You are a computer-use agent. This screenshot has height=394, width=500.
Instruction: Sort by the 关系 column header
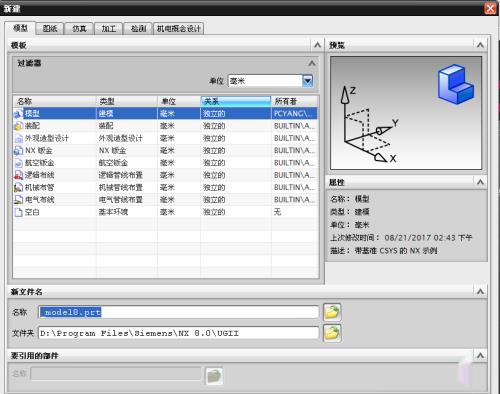[236, 101]
